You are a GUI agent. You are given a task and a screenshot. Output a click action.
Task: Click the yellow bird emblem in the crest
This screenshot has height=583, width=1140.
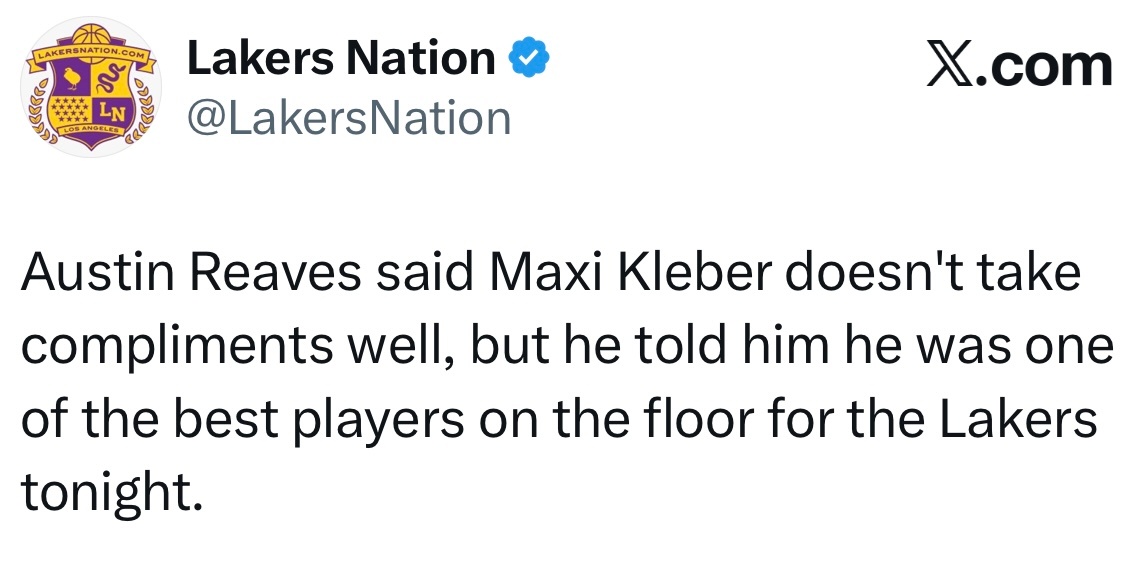tap(73, 79)
